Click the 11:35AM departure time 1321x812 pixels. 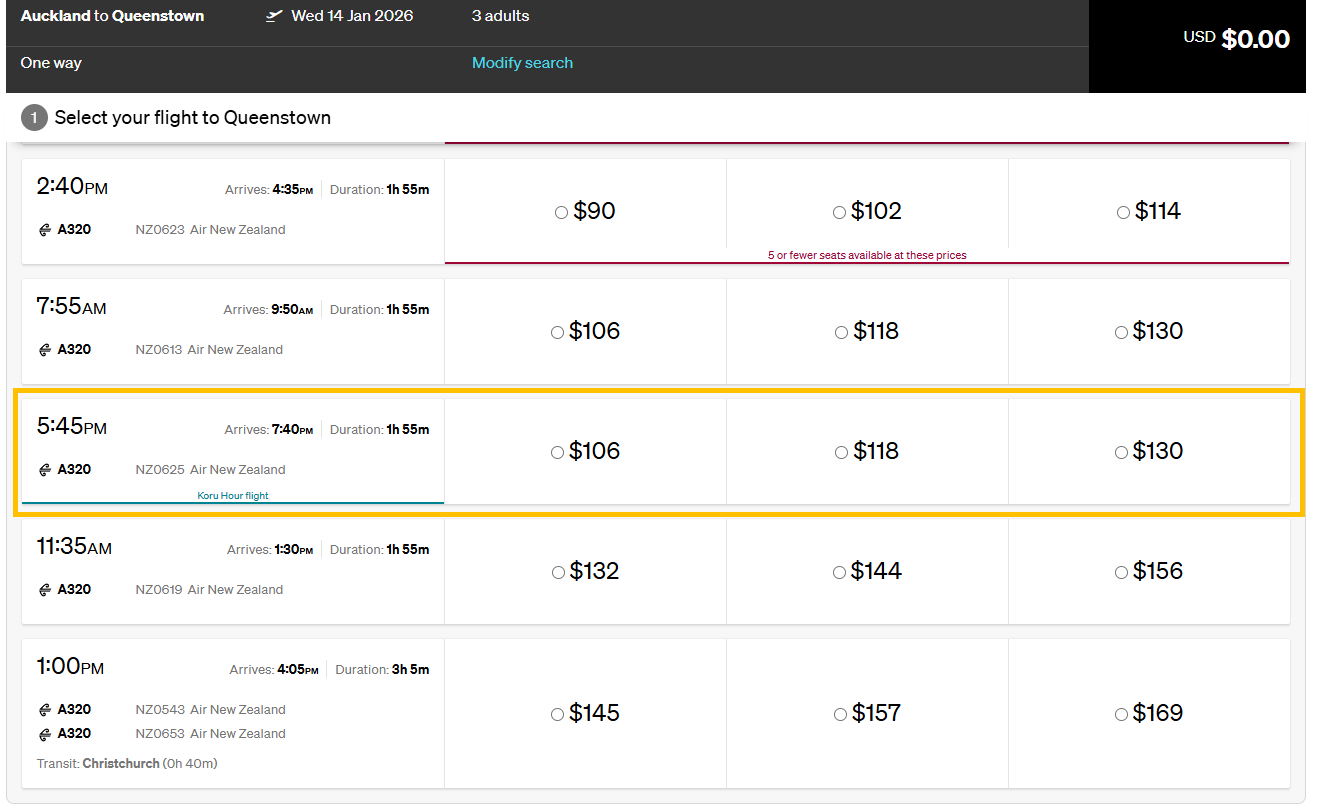74,547
